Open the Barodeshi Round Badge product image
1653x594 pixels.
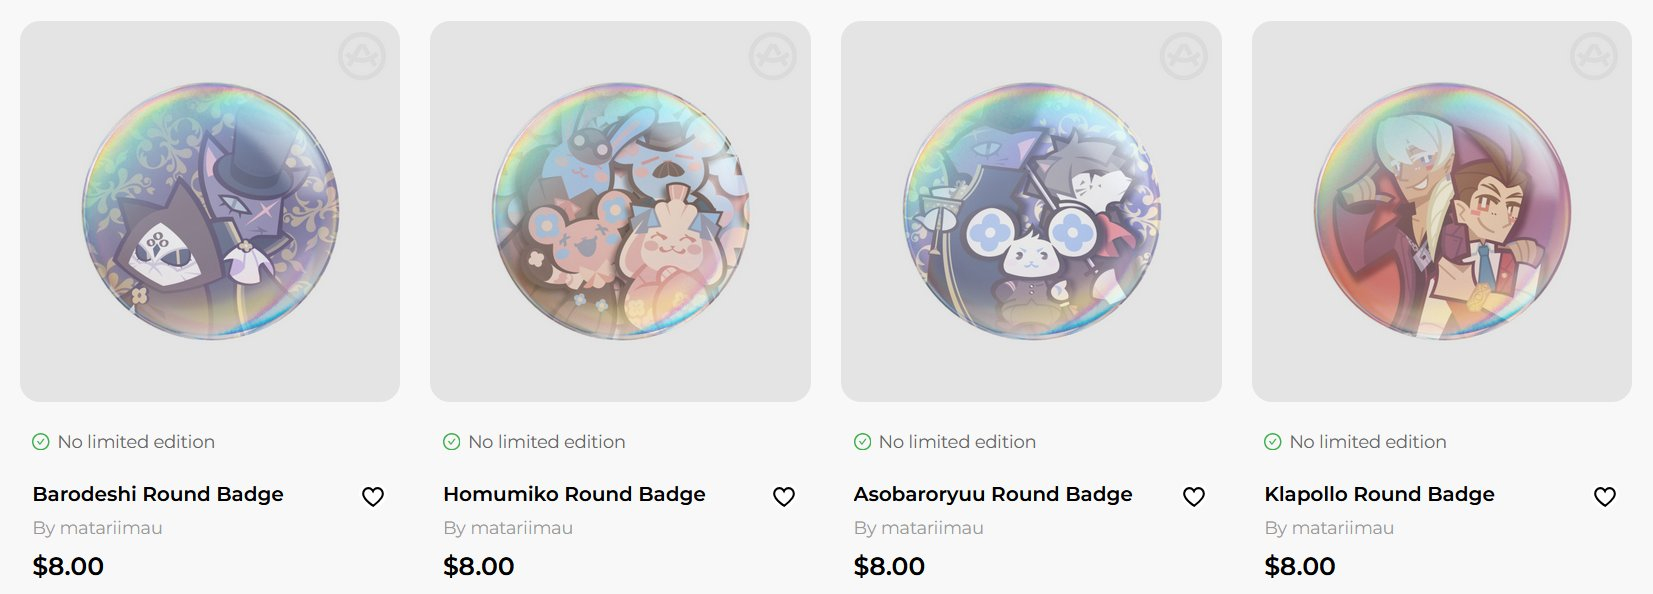[x=210, y=212]
